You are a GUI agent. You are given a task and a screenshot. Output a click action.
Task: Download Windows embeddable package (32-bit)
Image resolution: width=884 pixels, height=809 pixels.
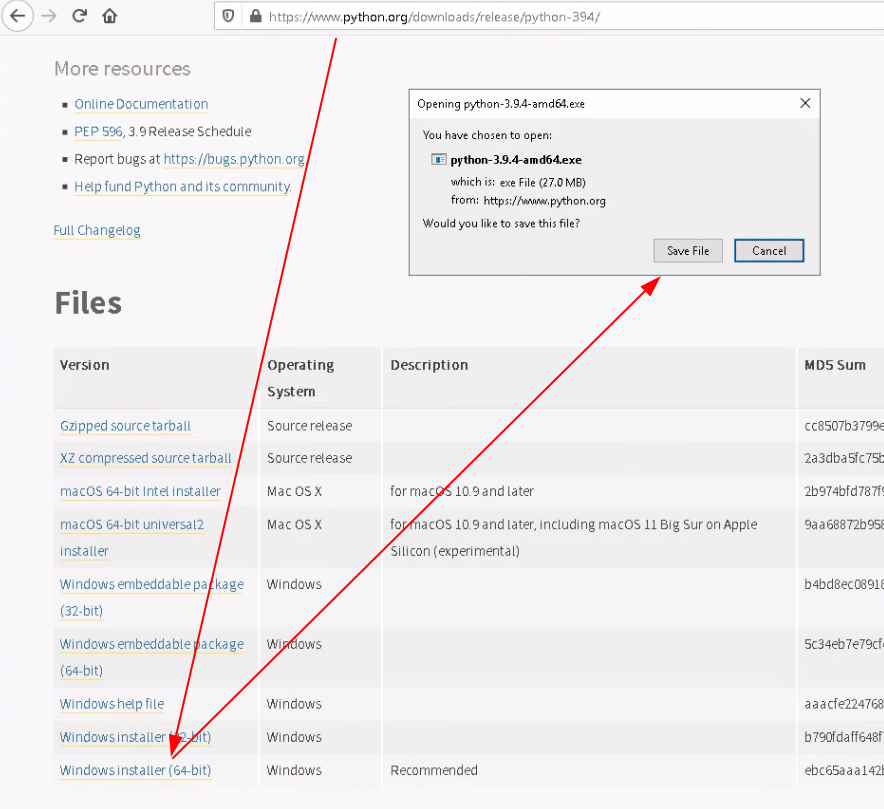152,598
